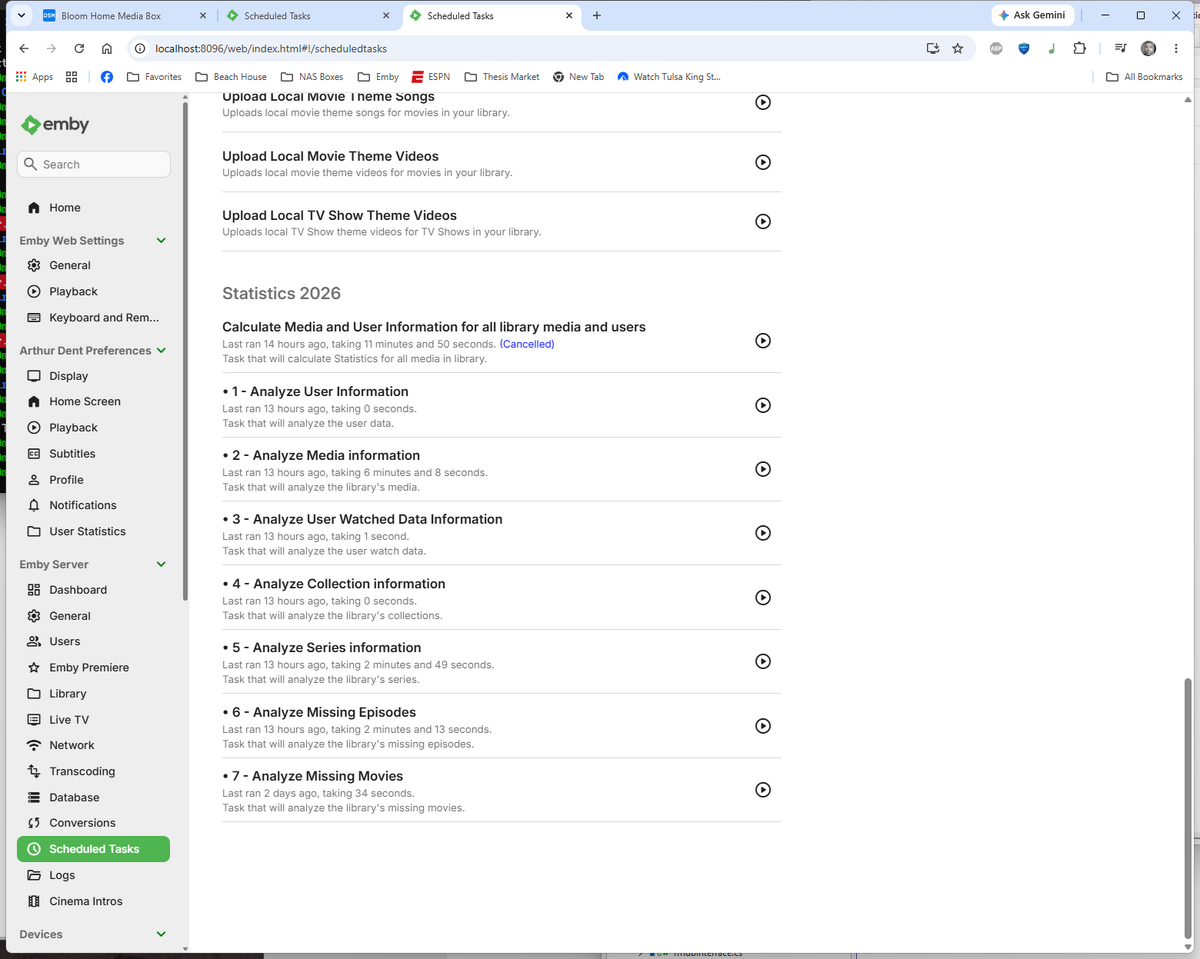Start the Analyze Missing Movies task

(763, 790)
